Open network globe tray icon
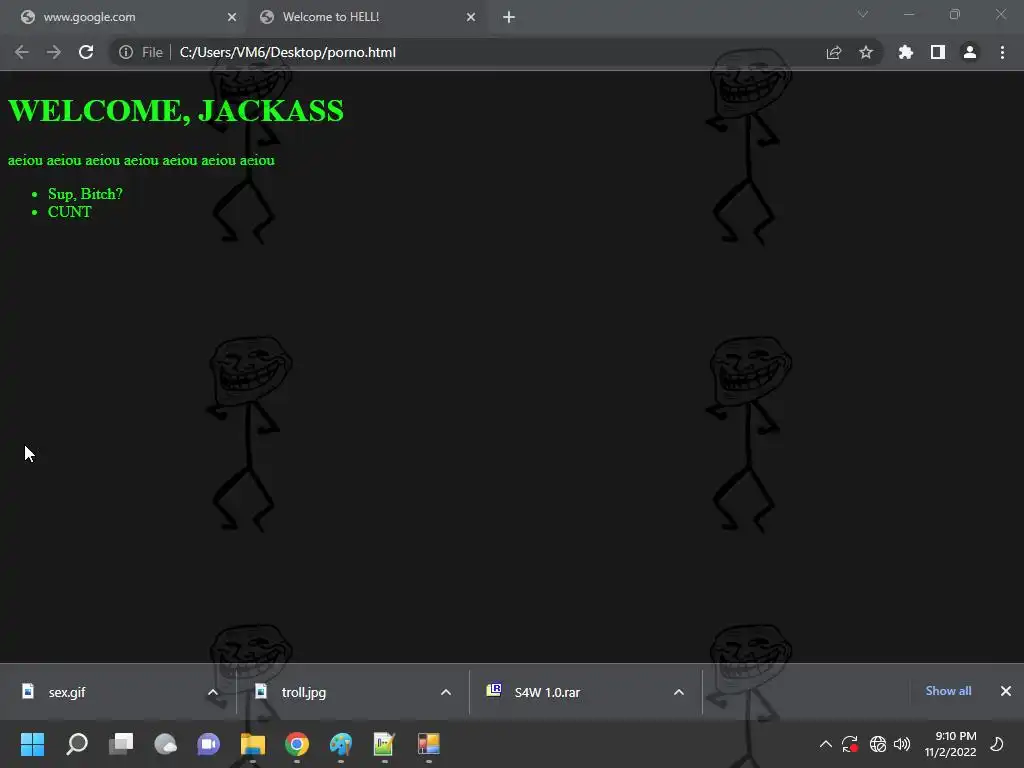This screenshot has width=1024, height=768. click(878, 744)
